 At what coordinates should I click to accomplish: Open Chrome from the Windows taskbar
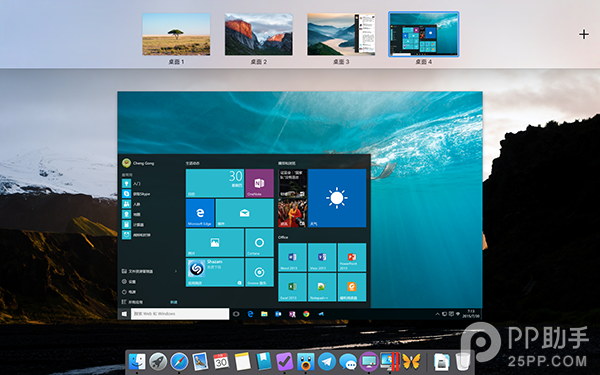tap(306, 314)
